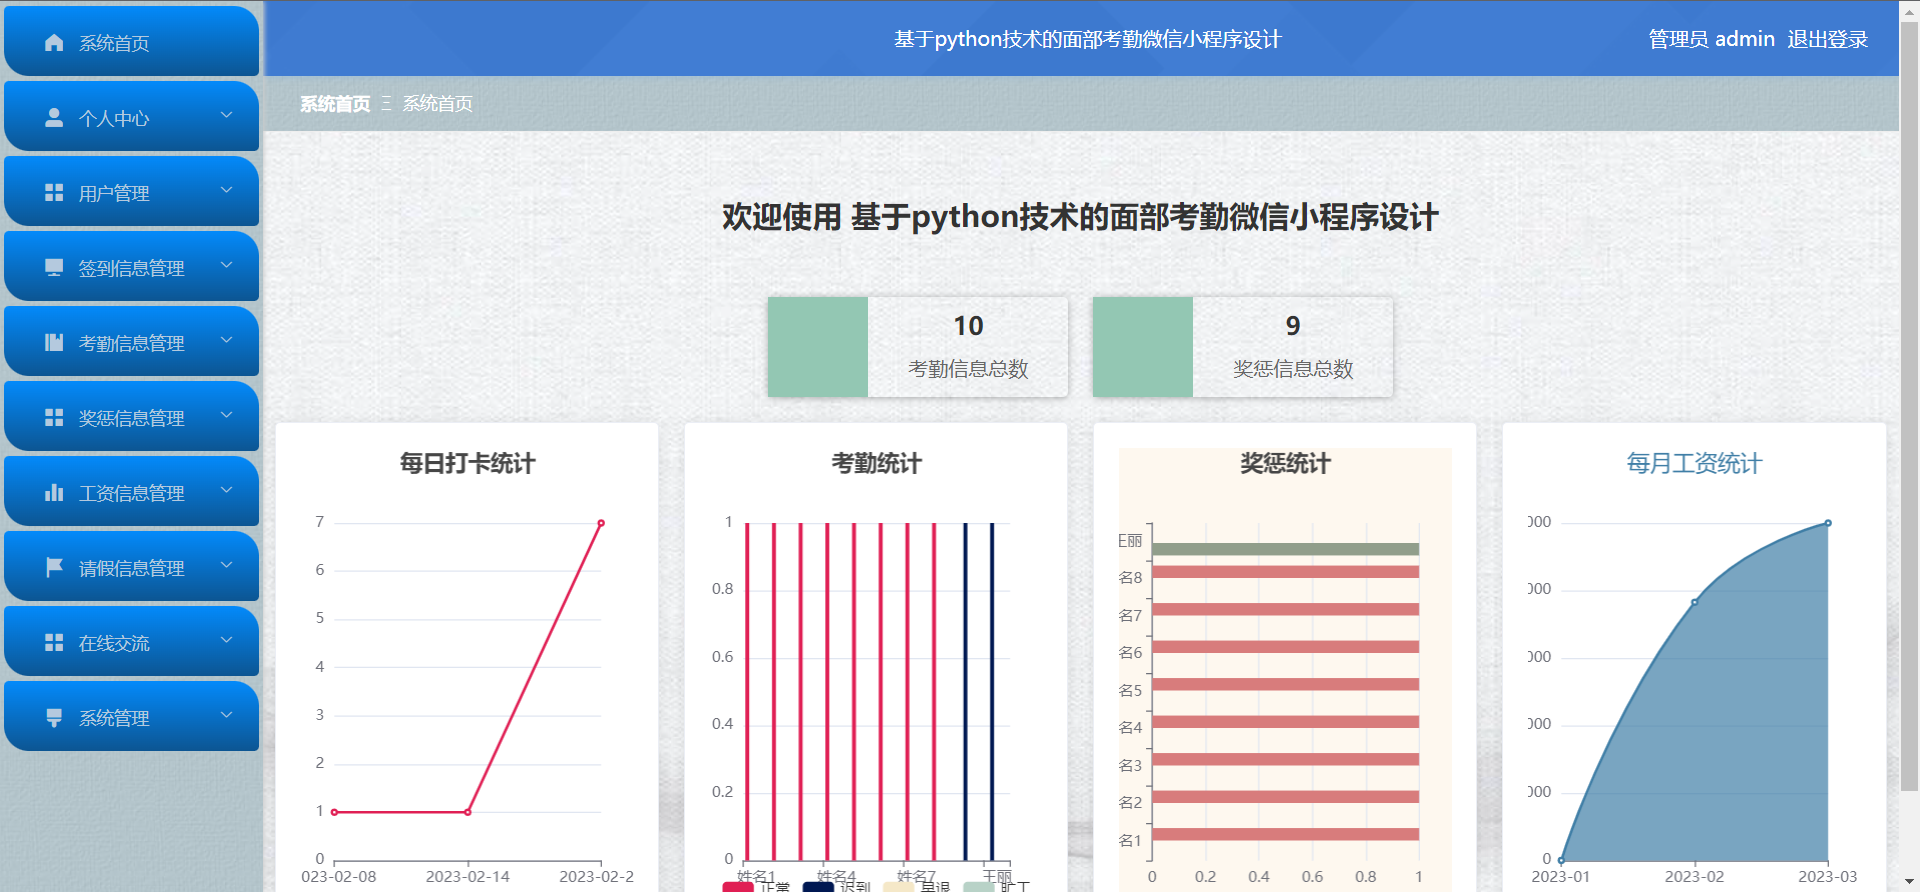
Task: Click the bar chart icon for 工资信息管理
Action: (x=54, y=493)
